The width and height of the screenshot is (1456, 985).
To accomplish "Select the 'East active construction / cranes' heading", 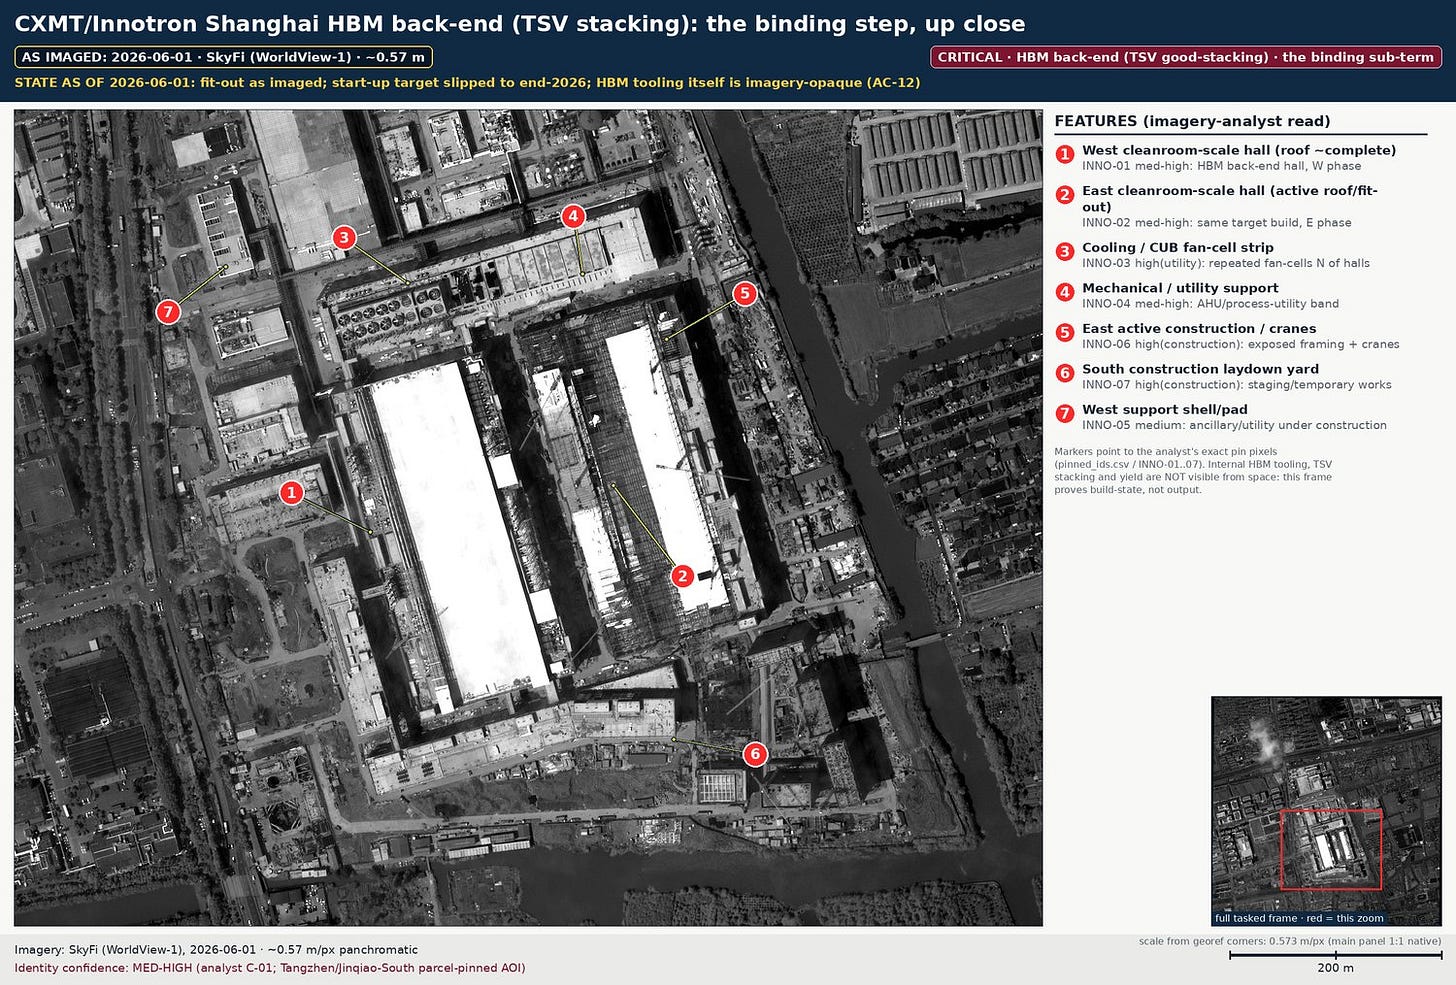I will click(1199, 328).
